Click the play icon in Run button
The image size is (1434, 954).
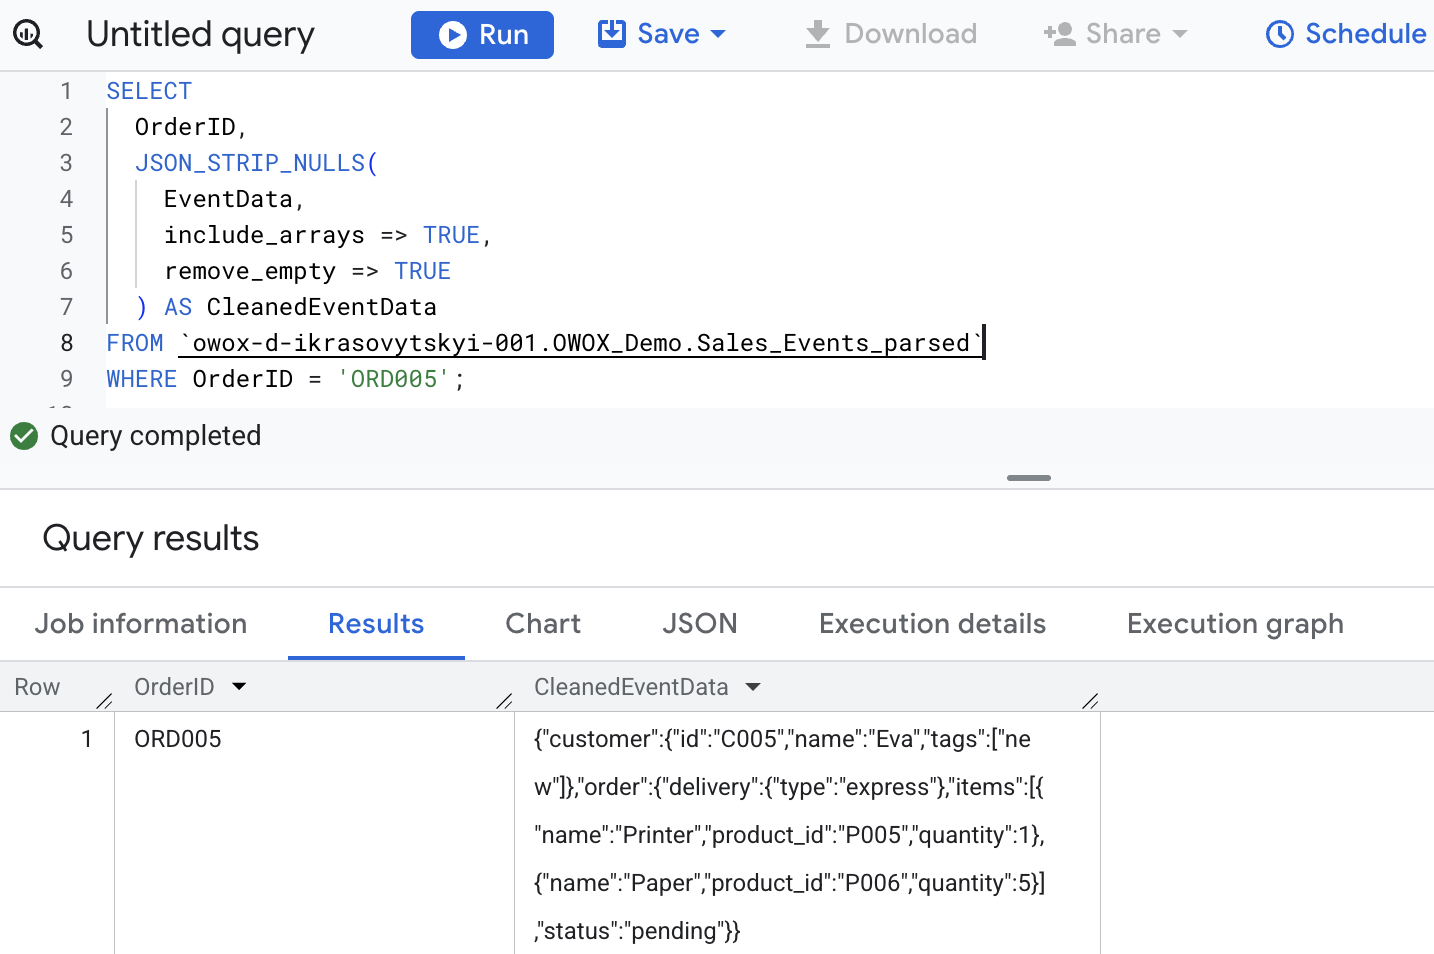click(x=453, y=35)
